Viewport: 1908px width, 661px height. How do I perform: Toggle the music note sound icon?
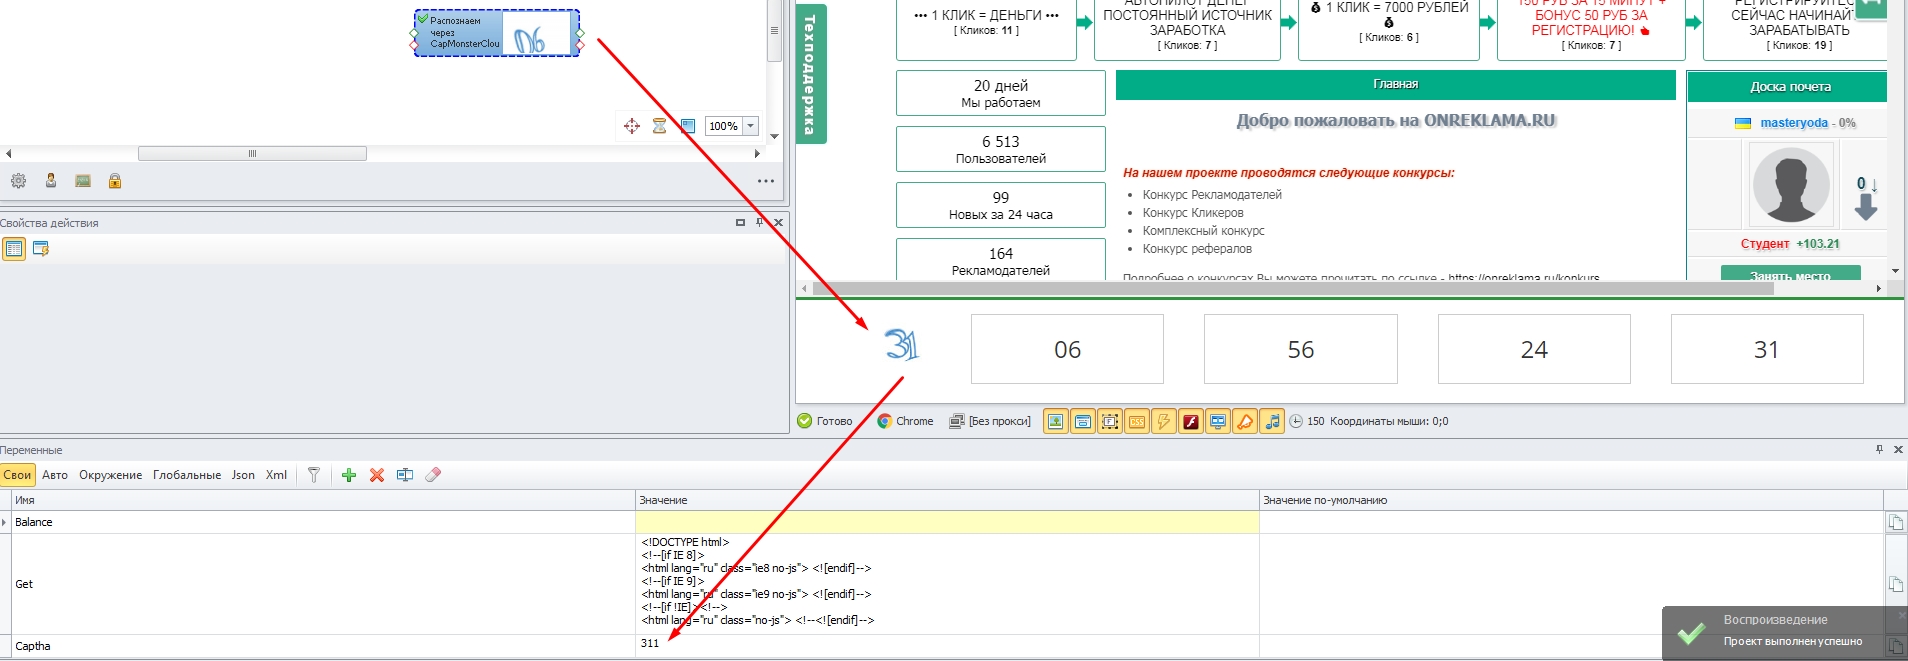[1272, 421]
